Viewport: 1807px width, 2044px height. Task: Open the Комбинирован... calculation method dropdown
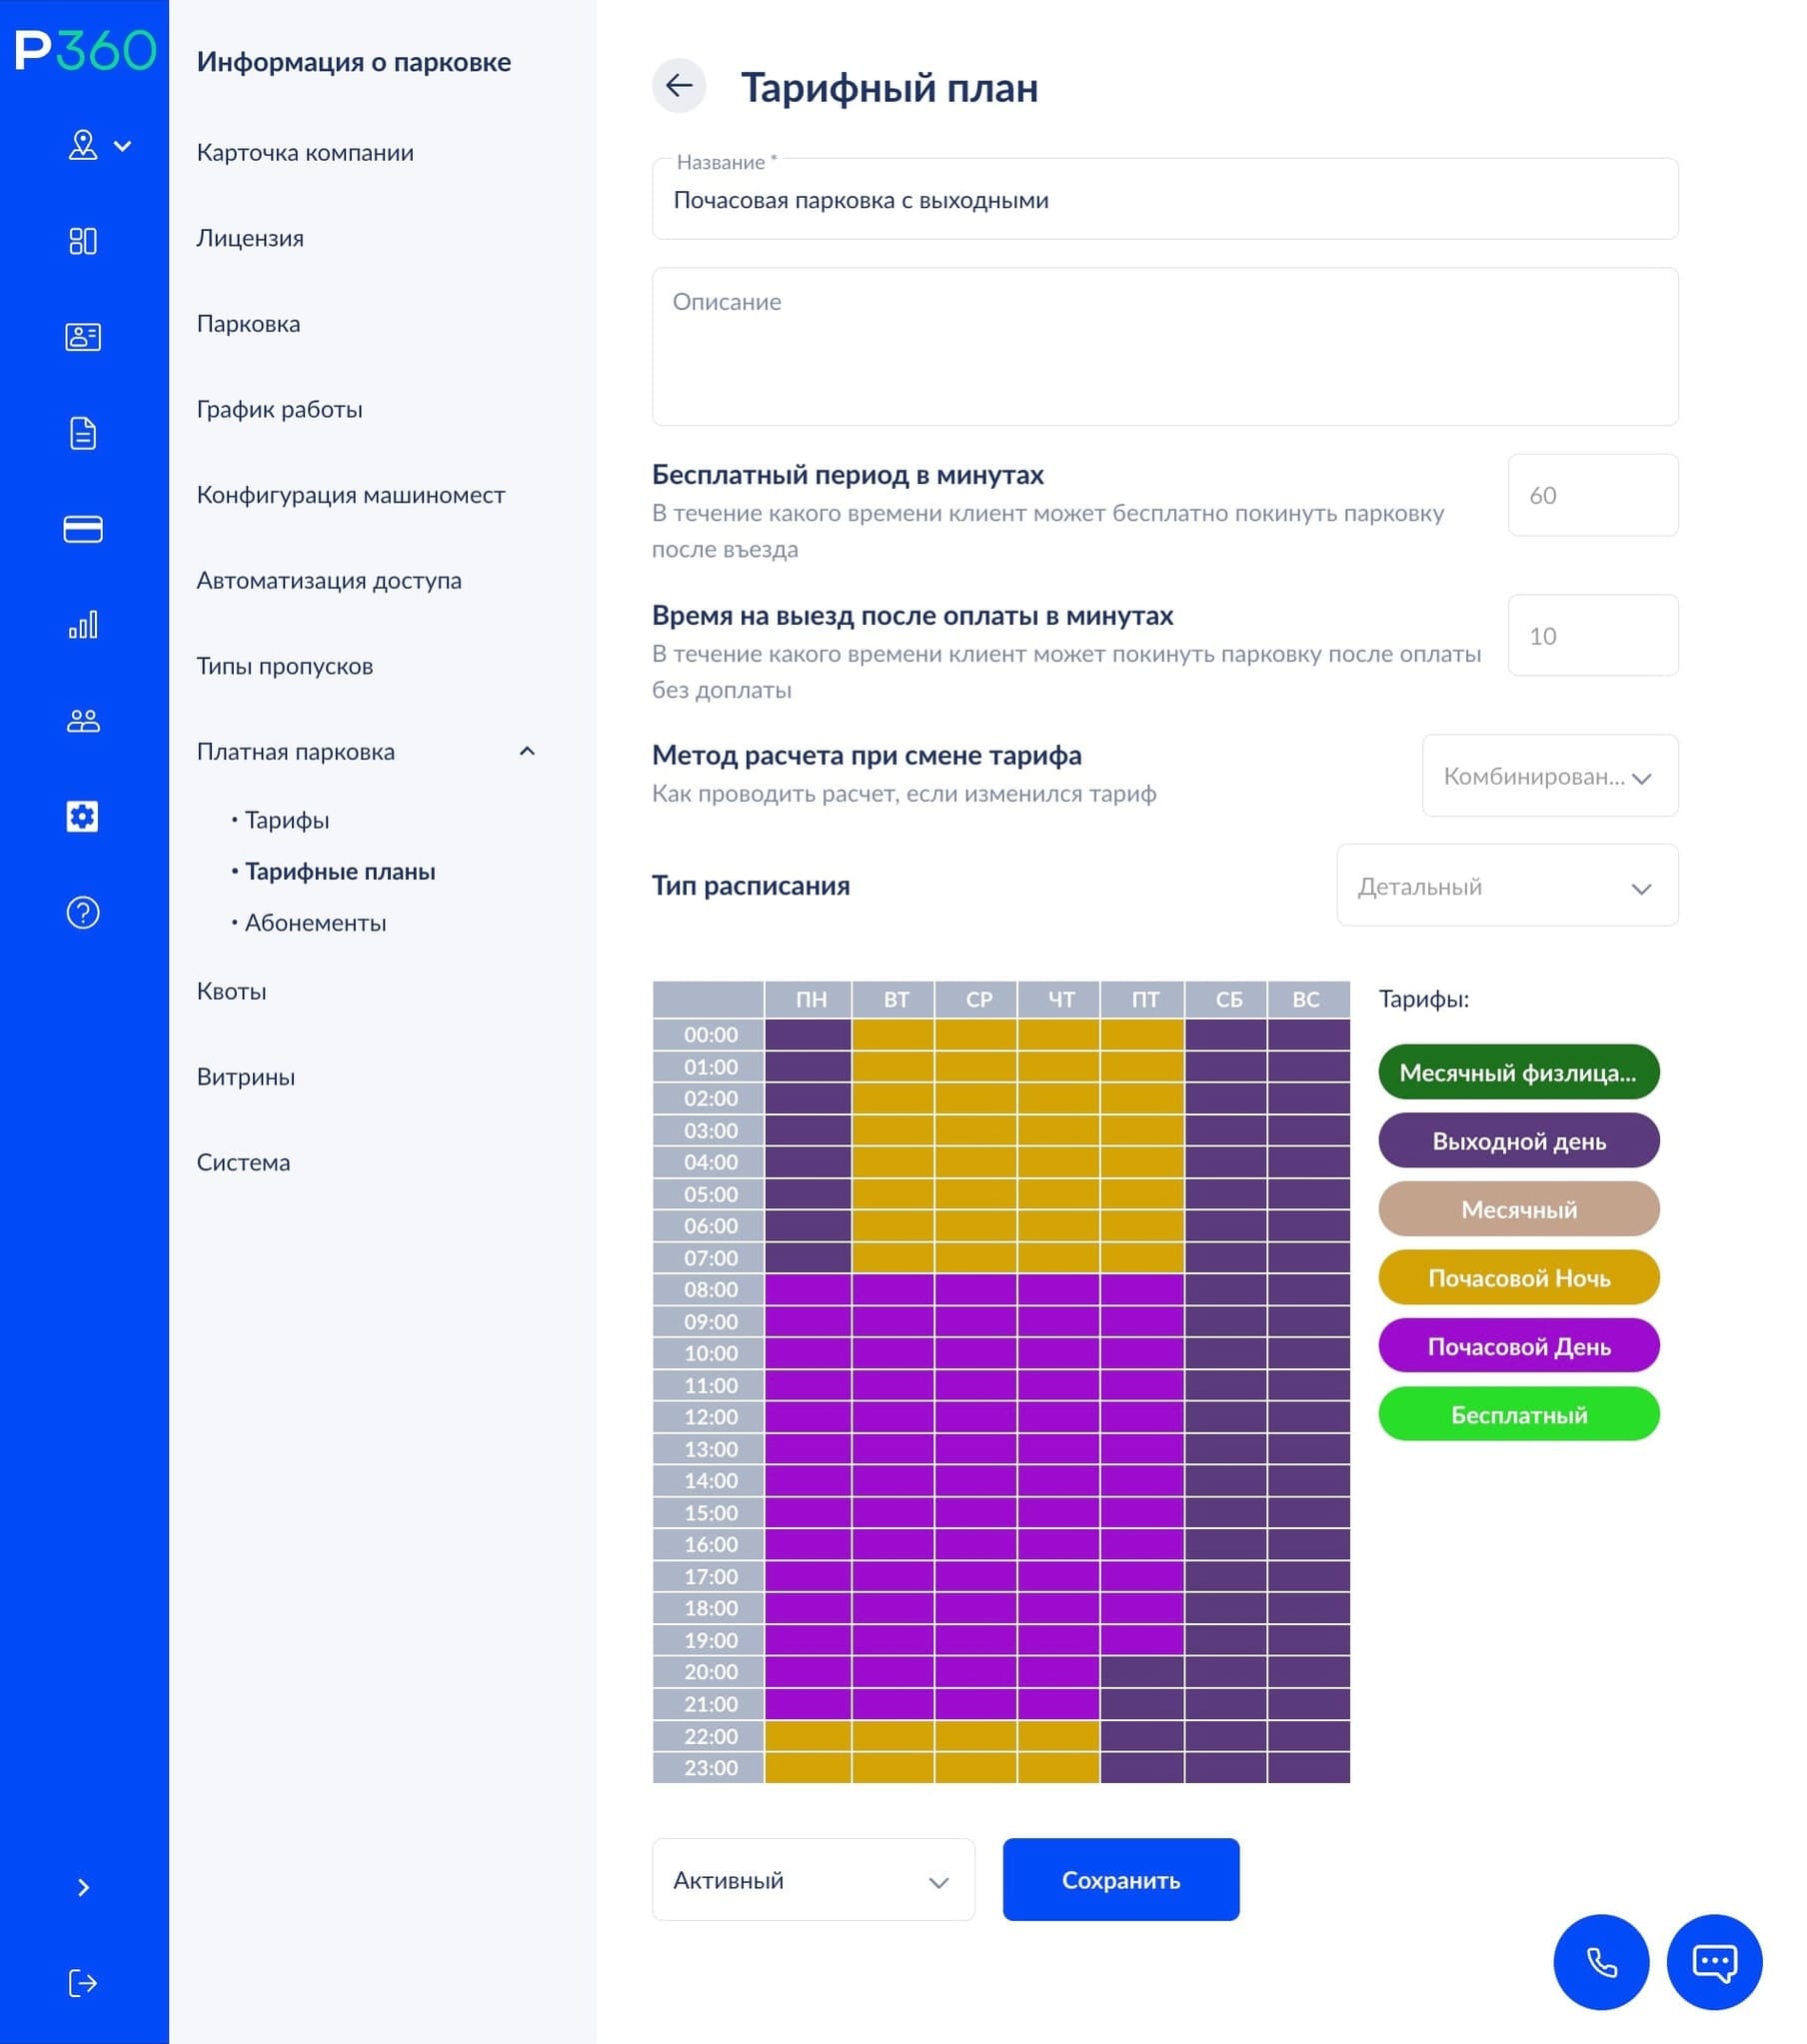click(x=1550, y=776)
